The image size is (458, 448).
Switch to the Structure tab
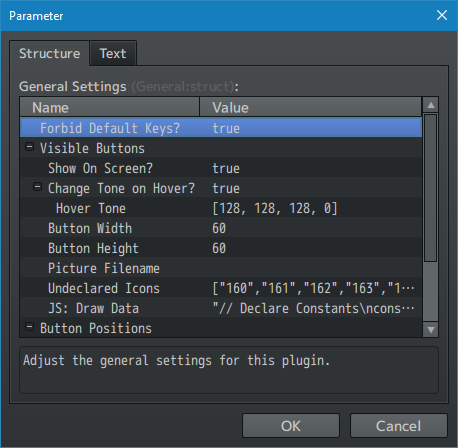(x=49, y=53)
